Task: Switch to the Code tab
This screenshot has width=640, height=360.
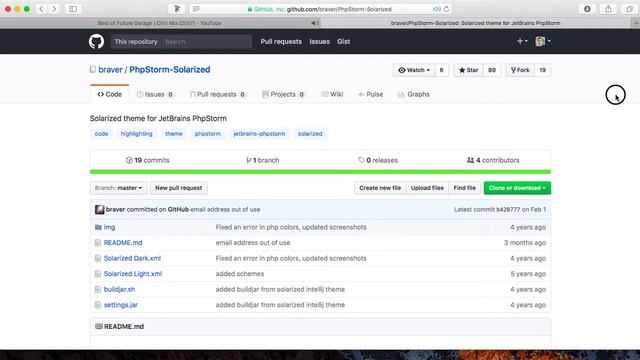Action: coord(109,94)
